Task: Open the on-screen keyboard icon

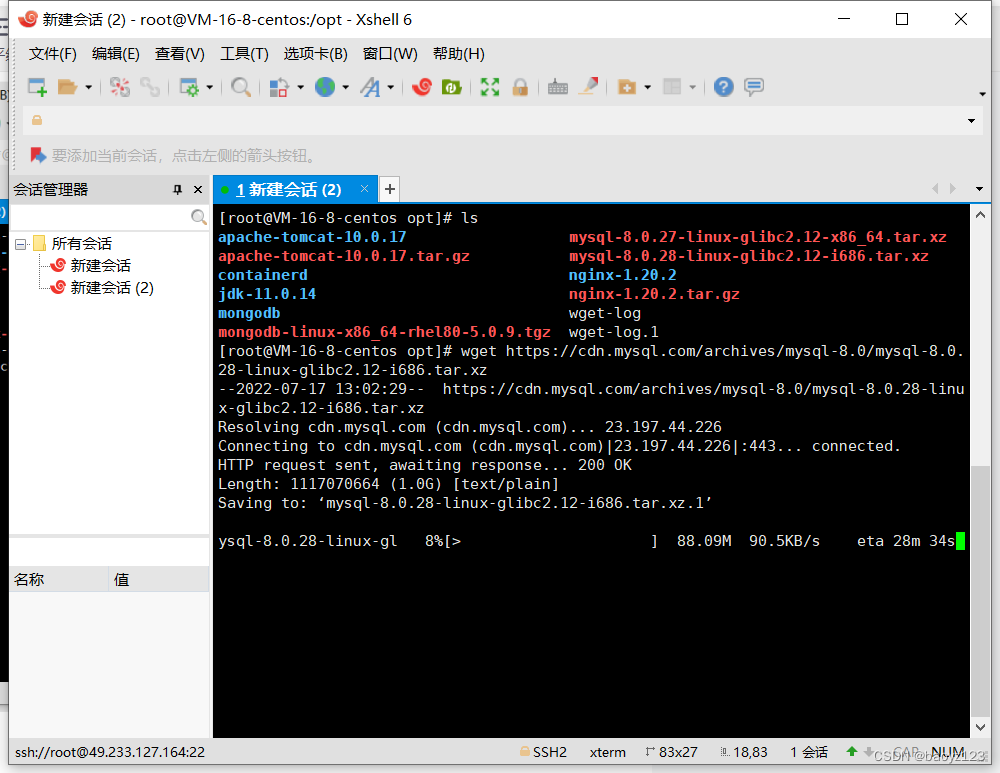Action: coord(558,87)
